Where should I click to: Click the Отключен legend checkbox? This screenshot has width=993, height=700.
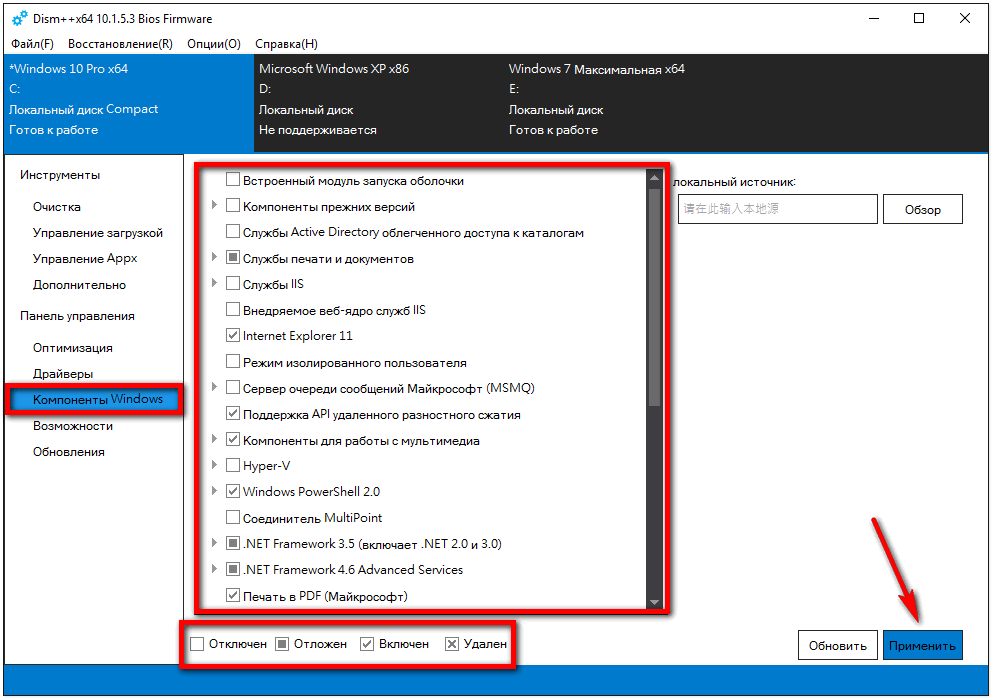tap(197, 644)
